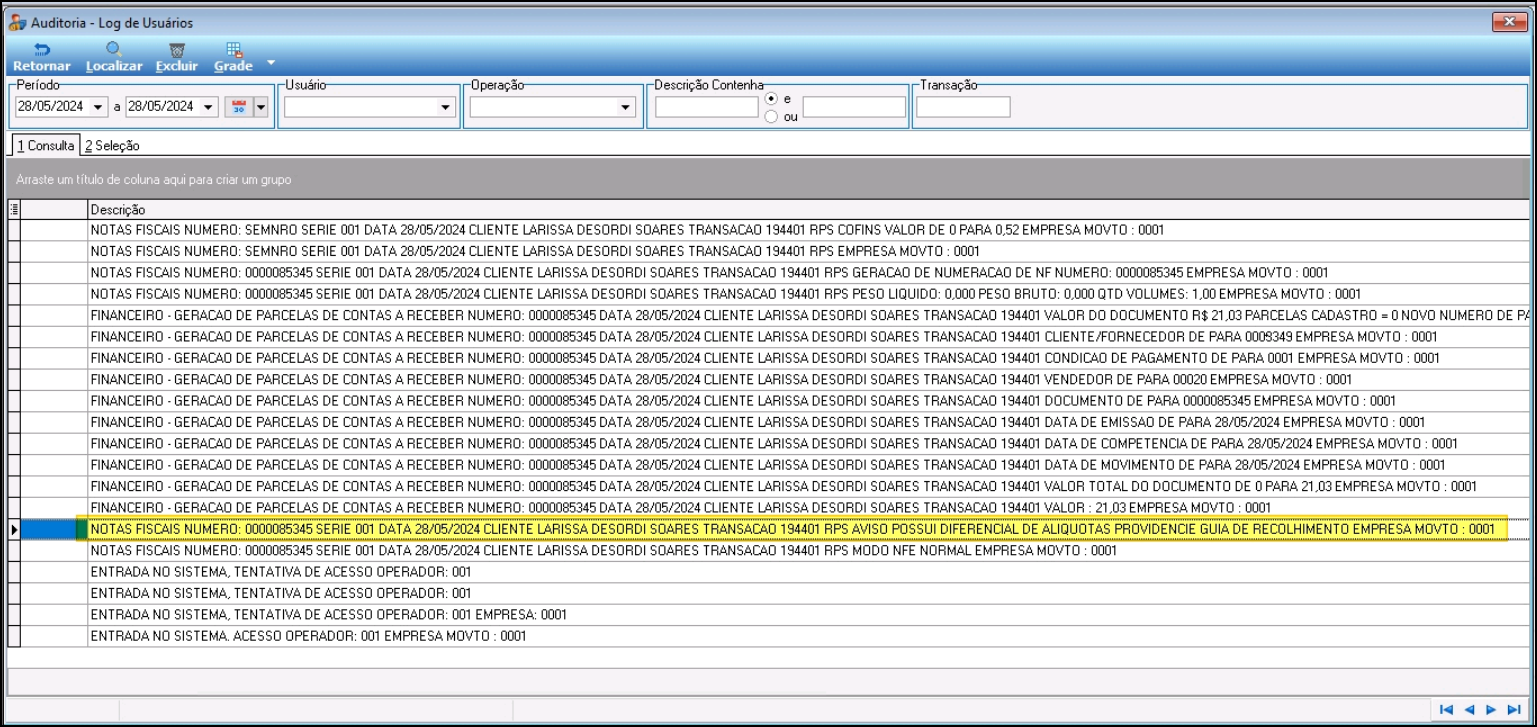
Task: Click the grid column chooser icon
Action: tap(14, 210)
